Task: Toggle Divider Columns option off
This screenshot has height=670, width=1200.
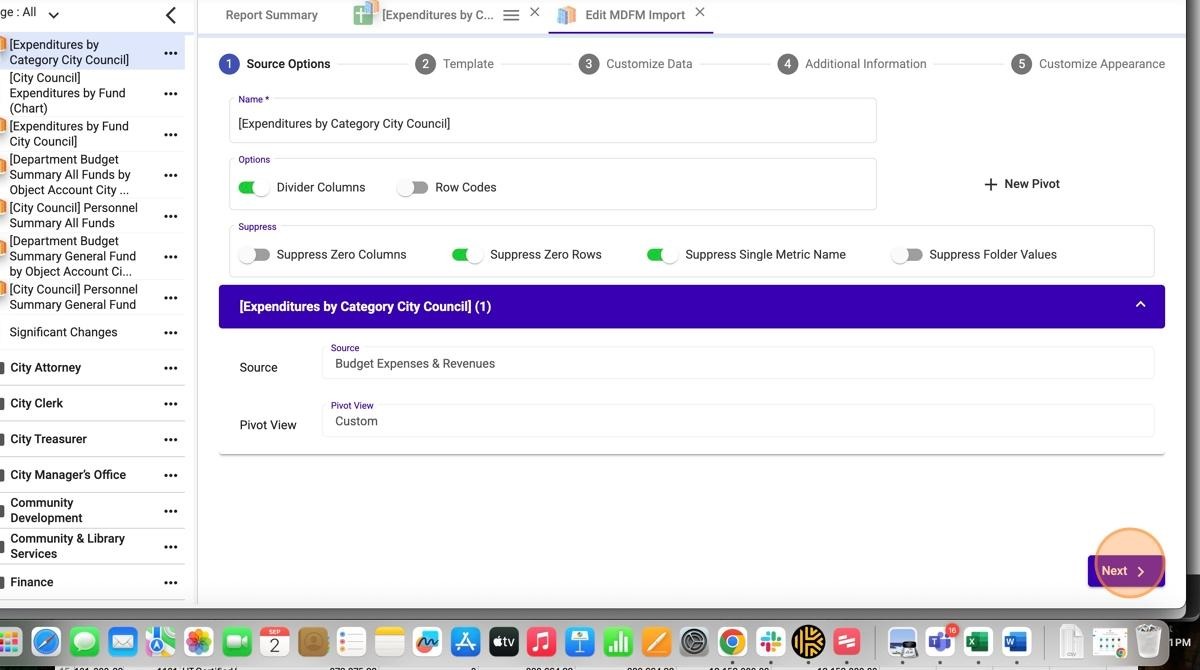Action: (x=254, y=188)
